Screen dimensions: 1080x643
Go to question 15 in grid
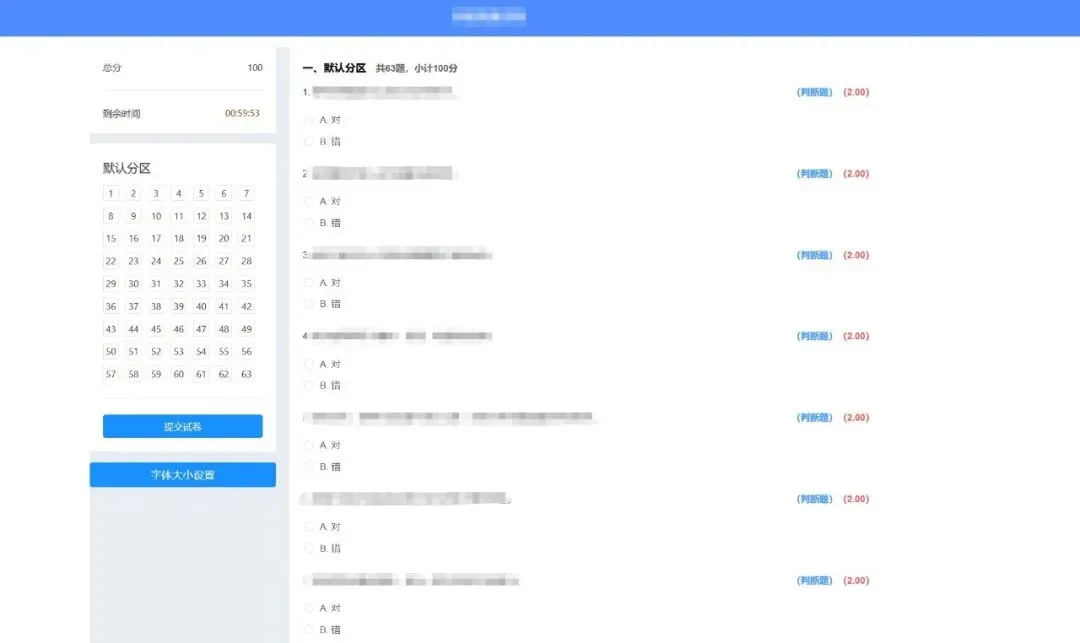[110, 238]
